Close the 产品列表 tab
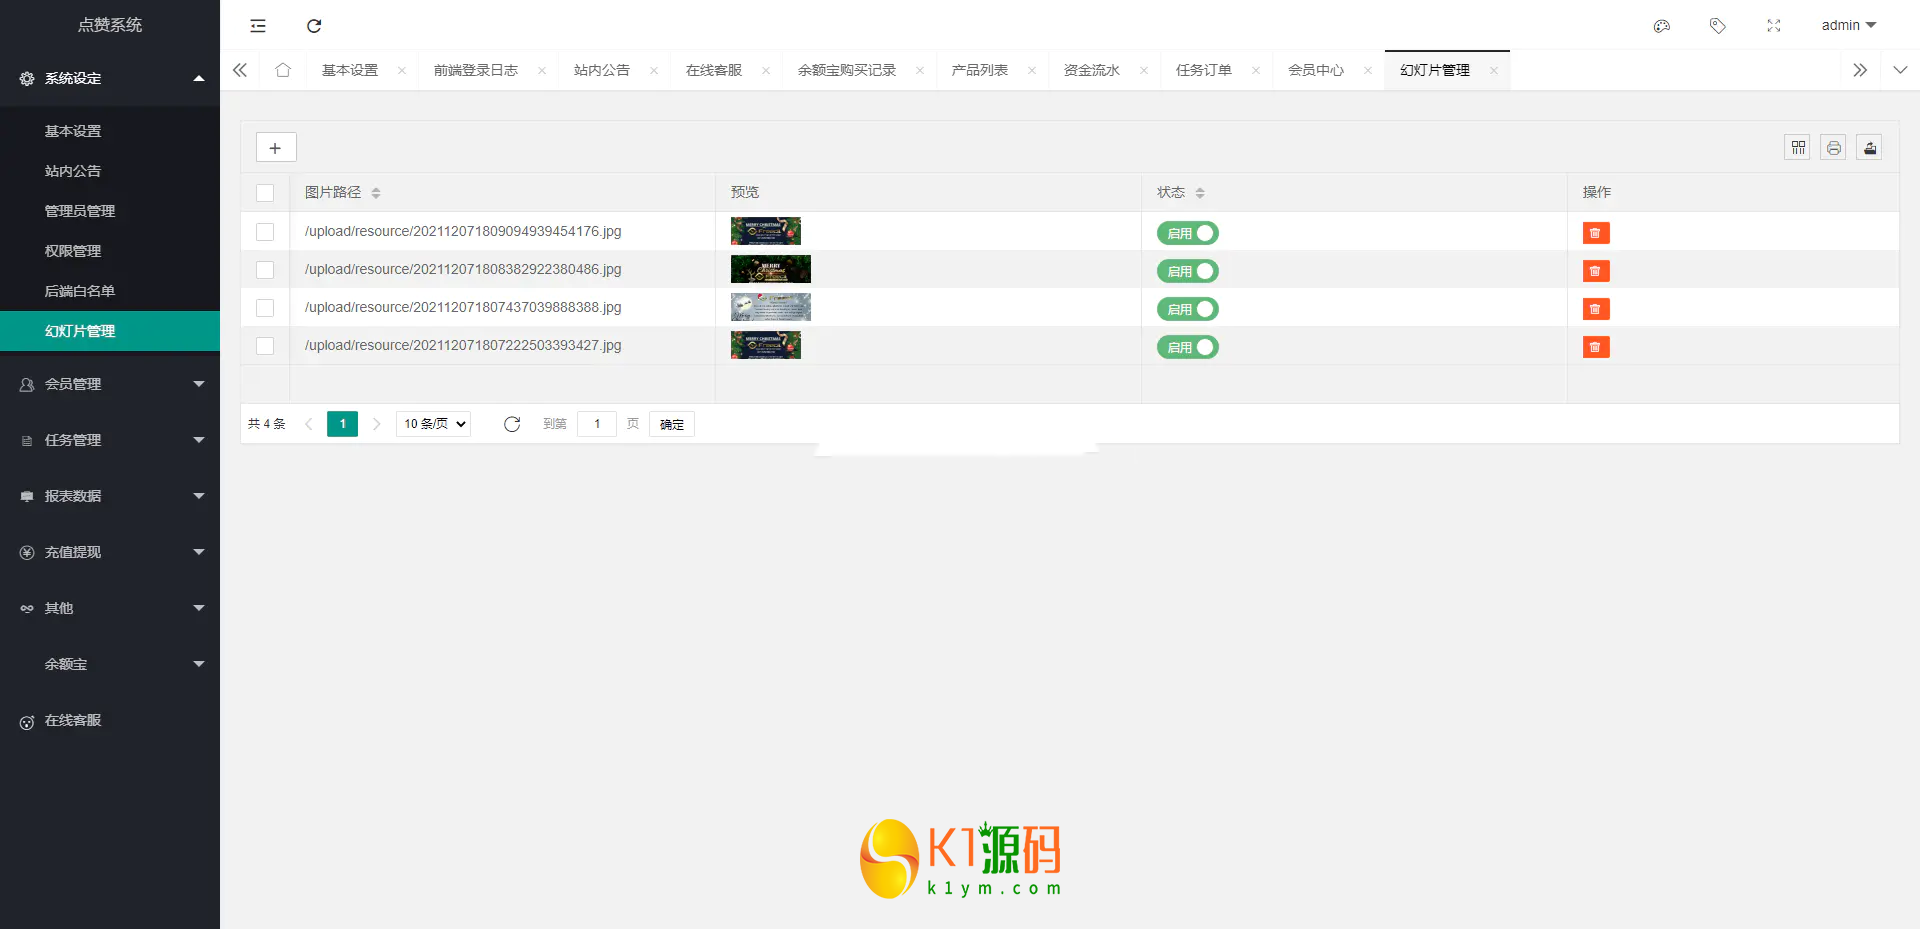Image resolution: width=1920 pixels, height=929 pixels. click(1032, 70)
